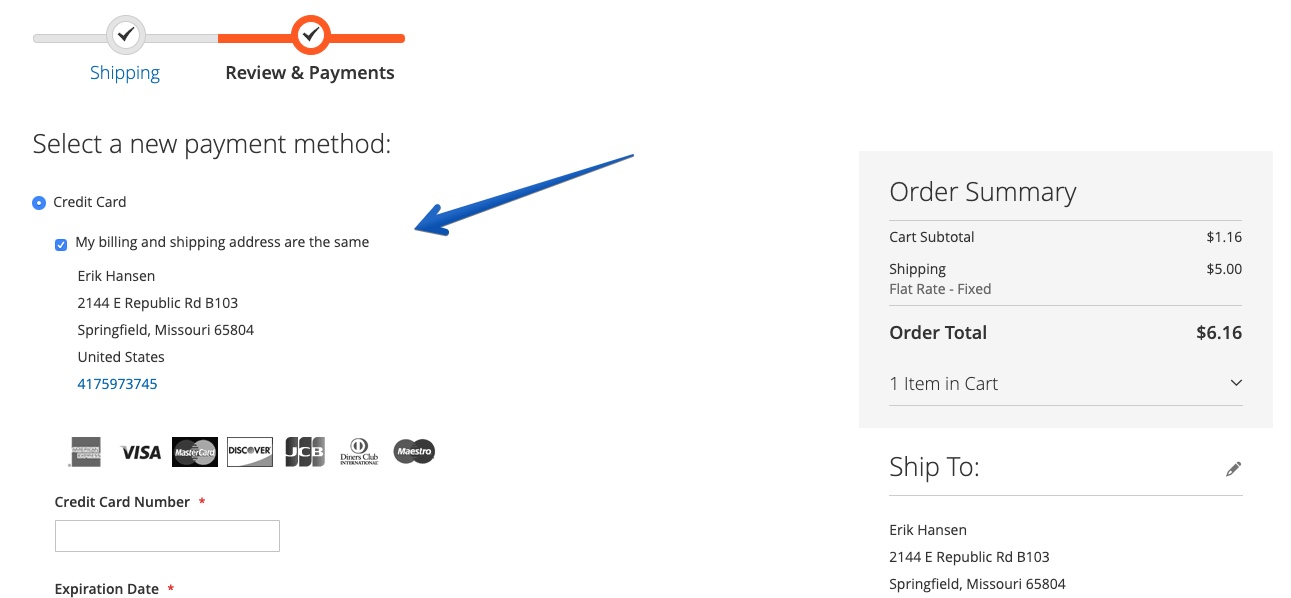1291x598 pixels.
Task: Edit the Ship To address with the pencil icon
Action: click(1234, 468)
